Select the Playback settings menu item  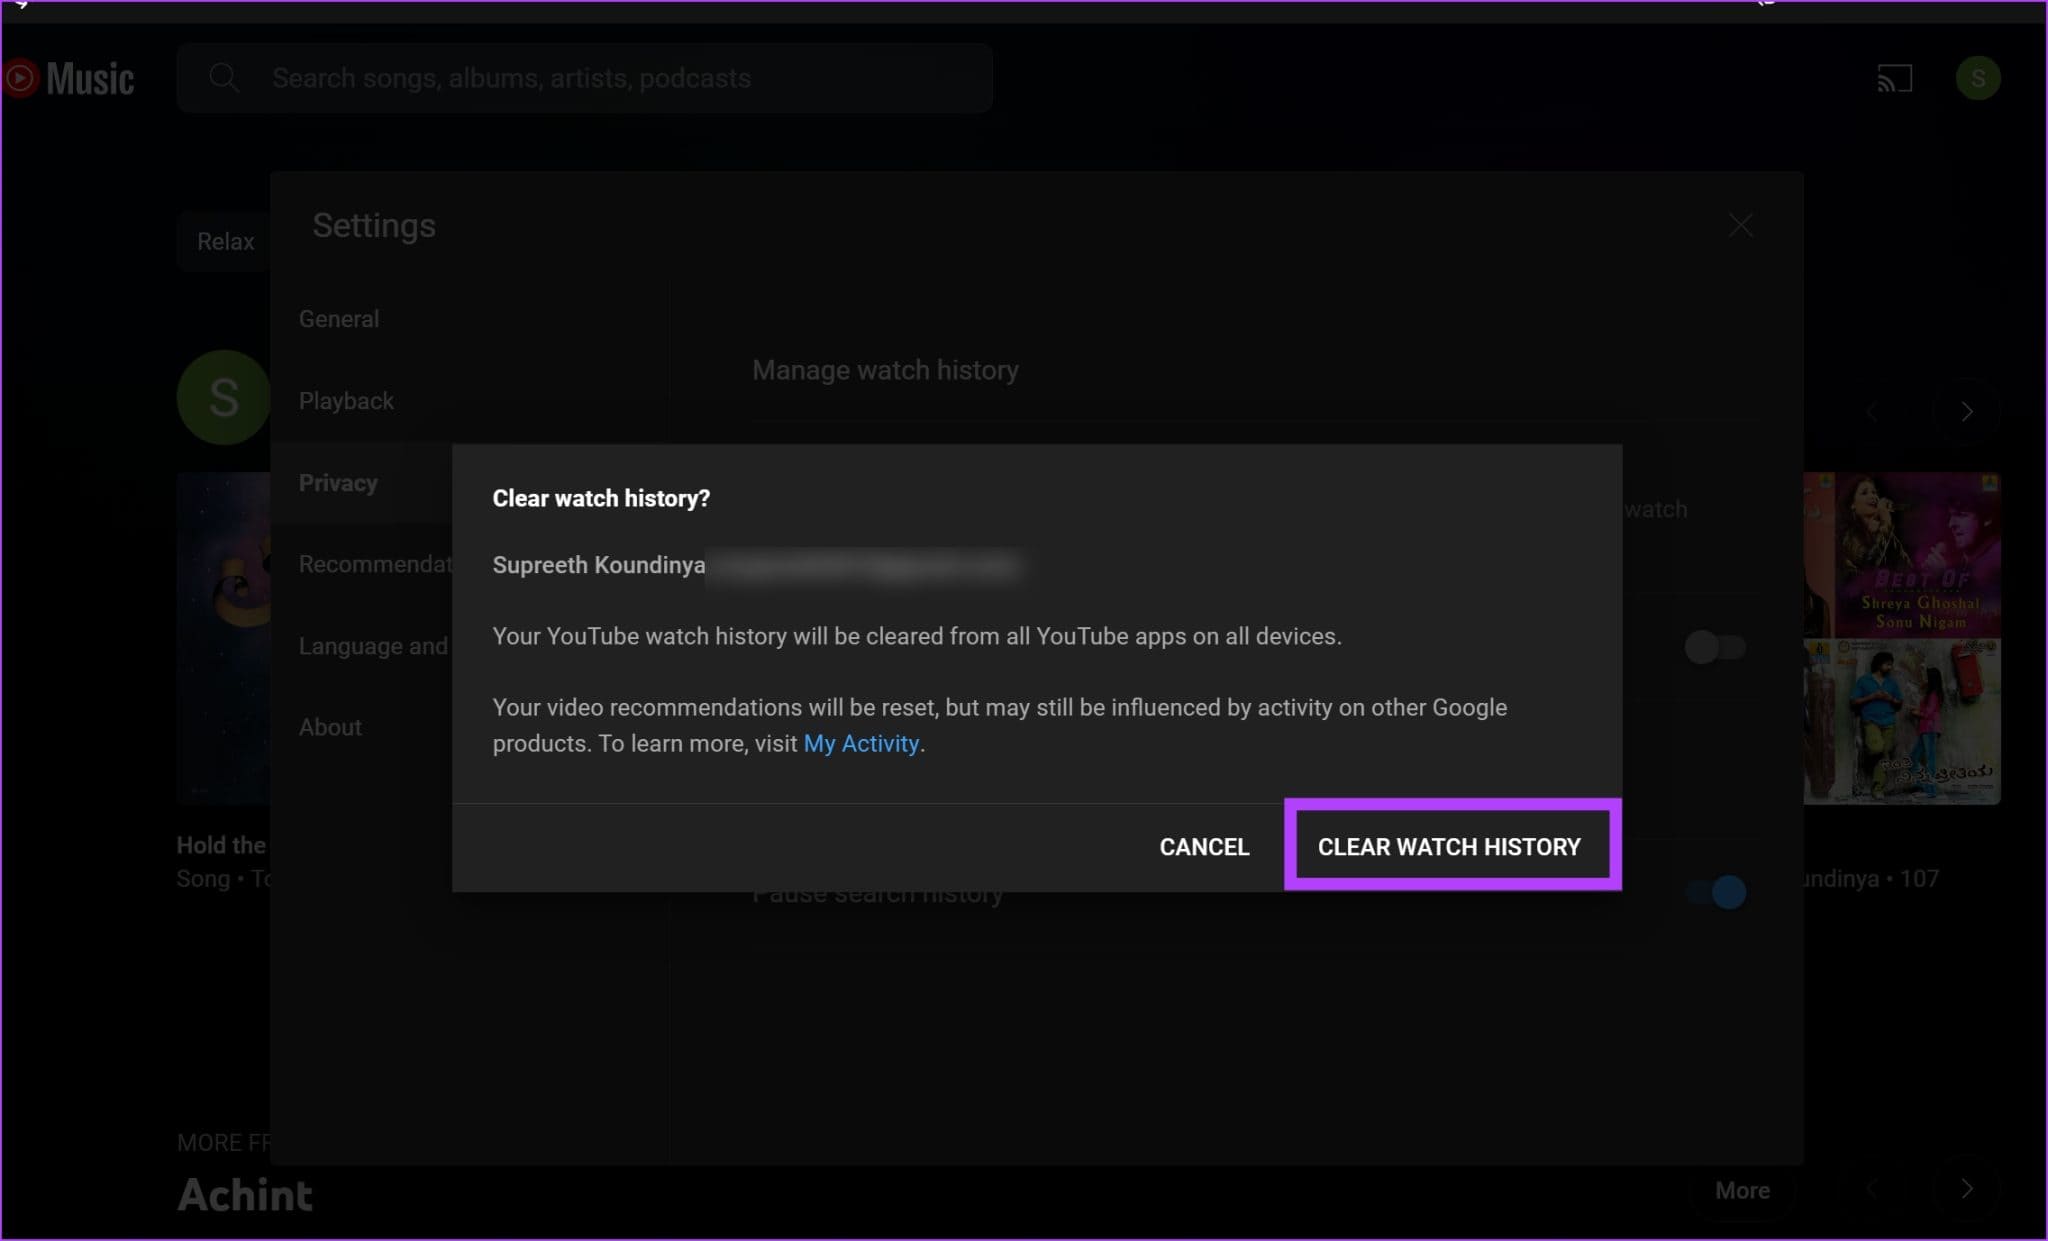tap(345, 400)
